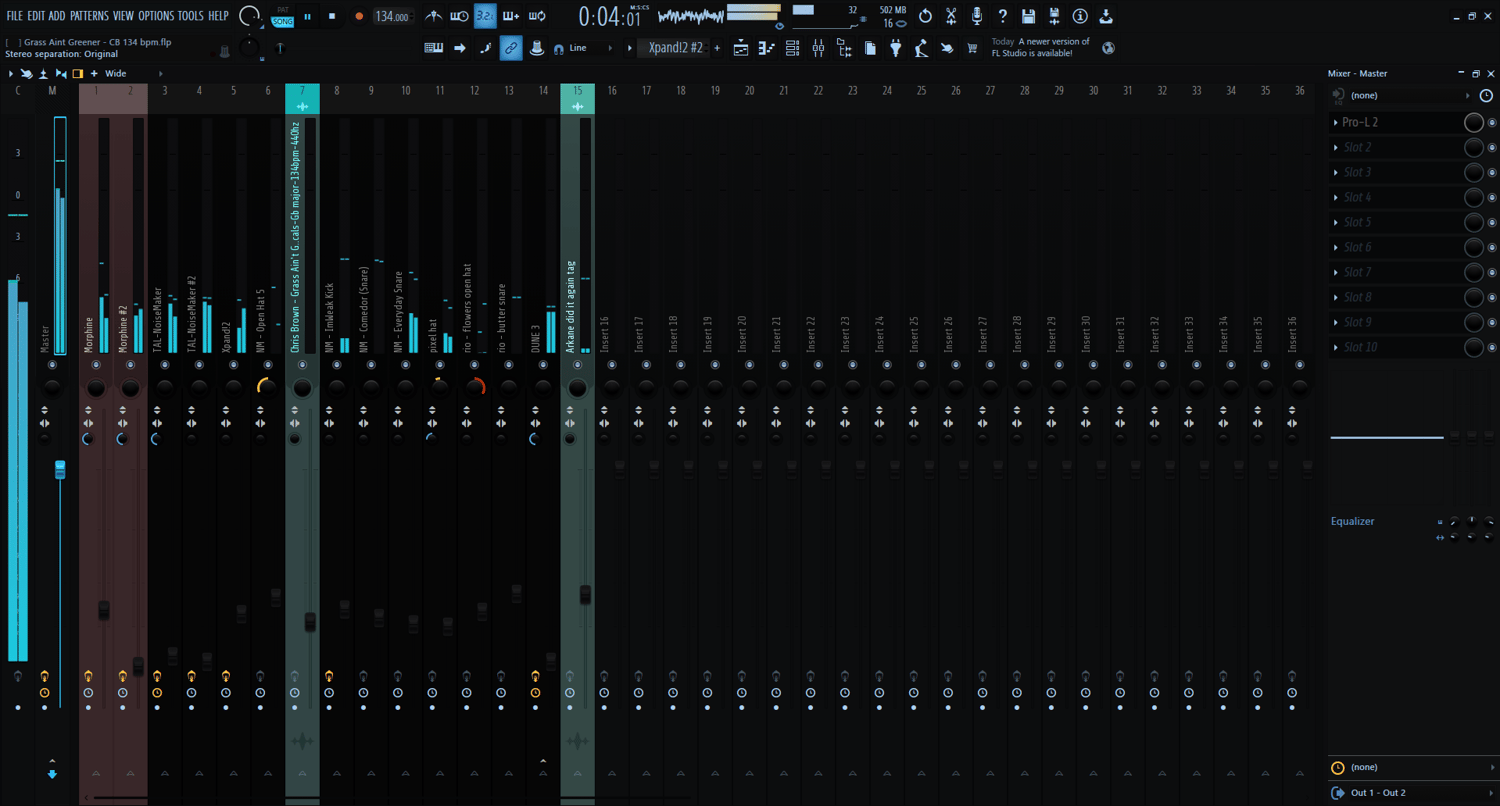Image resolution: width=1500 pixels, height=806 pixels.
Task: Click the Equalizer label in mixer panel
Action: 1352,521
